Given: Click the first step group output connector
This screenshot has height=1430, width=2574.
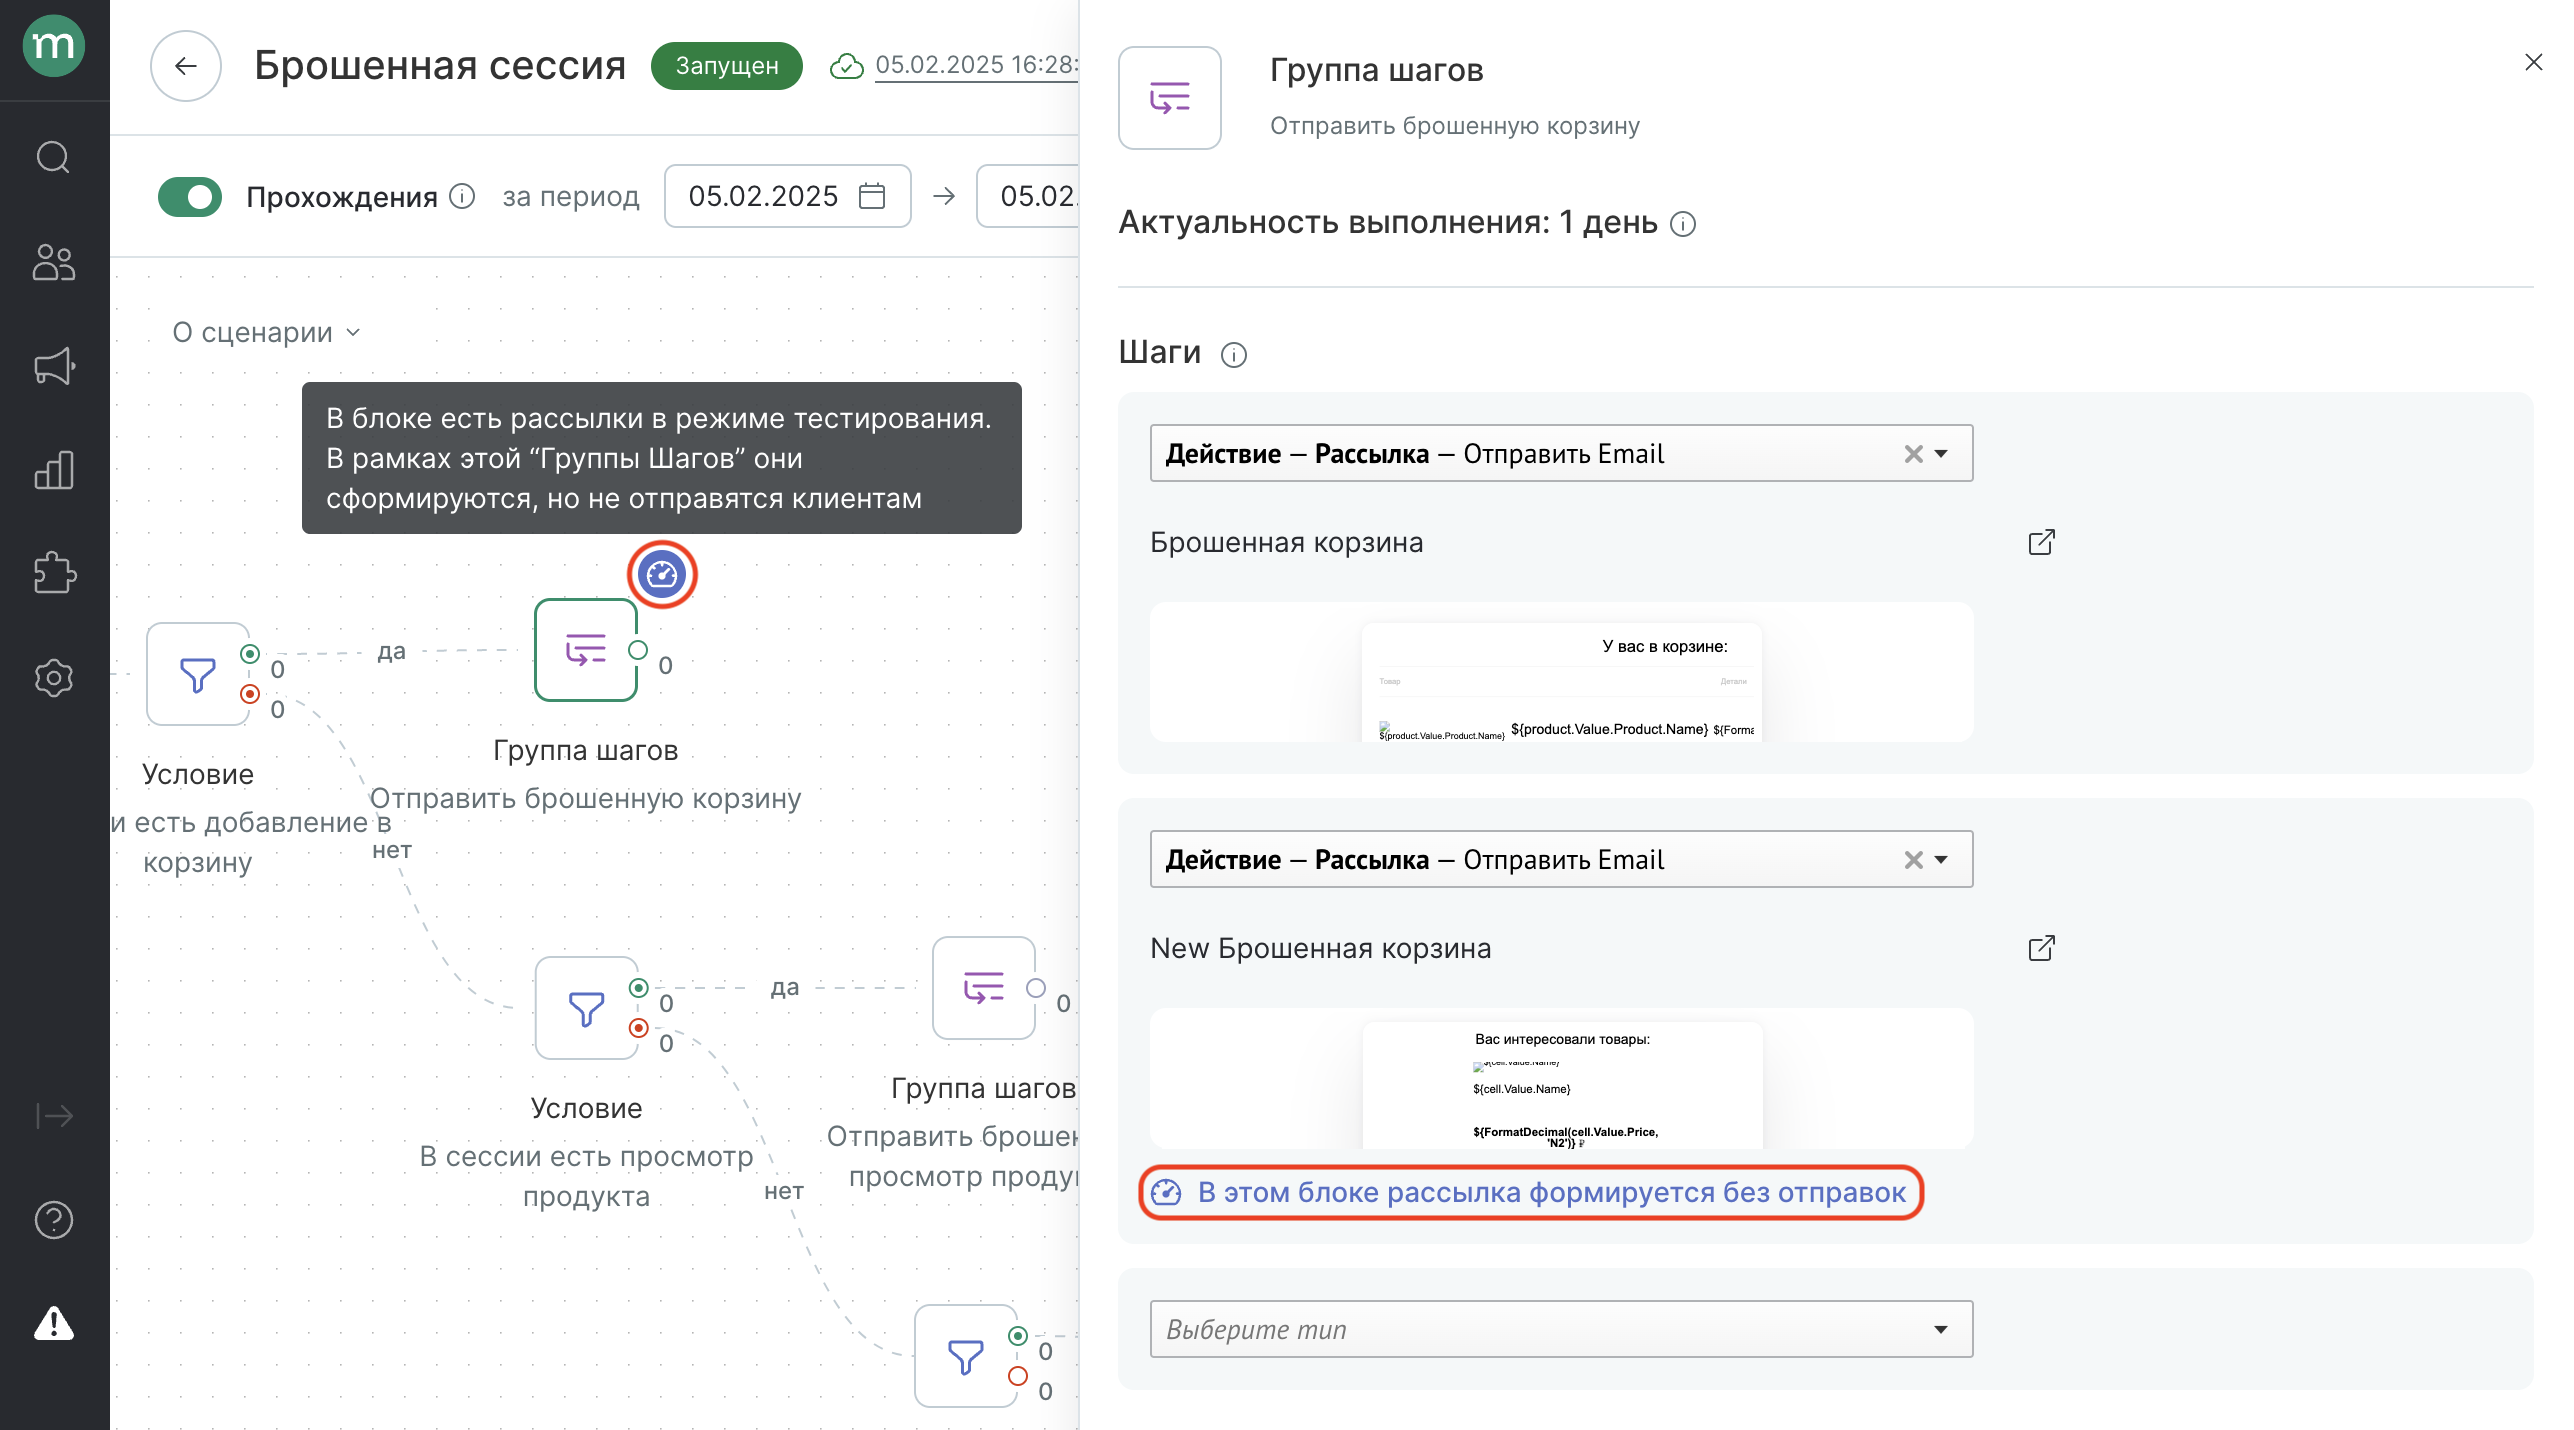Looking at the screenshot, I should pos(638,650).
